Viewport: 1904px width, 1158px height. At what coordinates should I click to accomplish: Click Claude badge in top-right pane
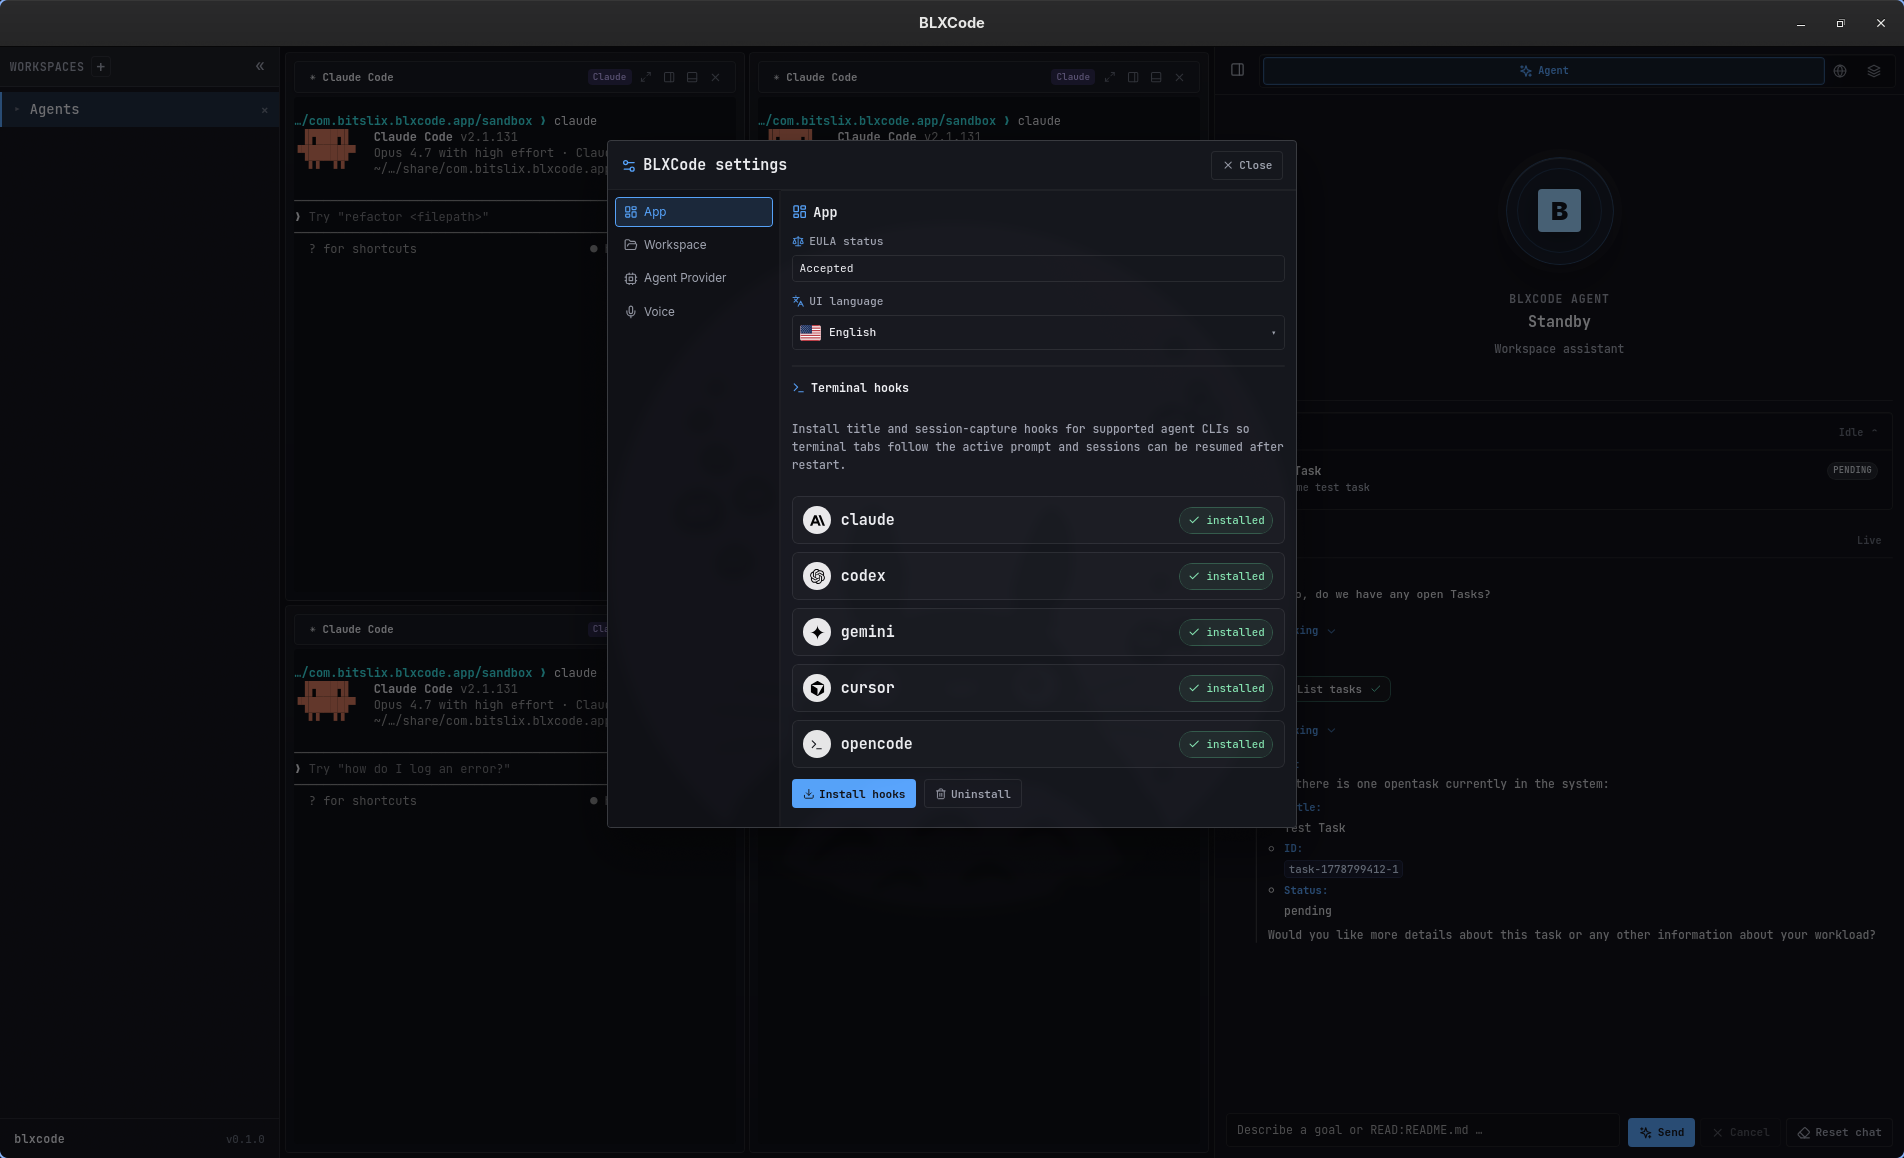click(1073, 77)
